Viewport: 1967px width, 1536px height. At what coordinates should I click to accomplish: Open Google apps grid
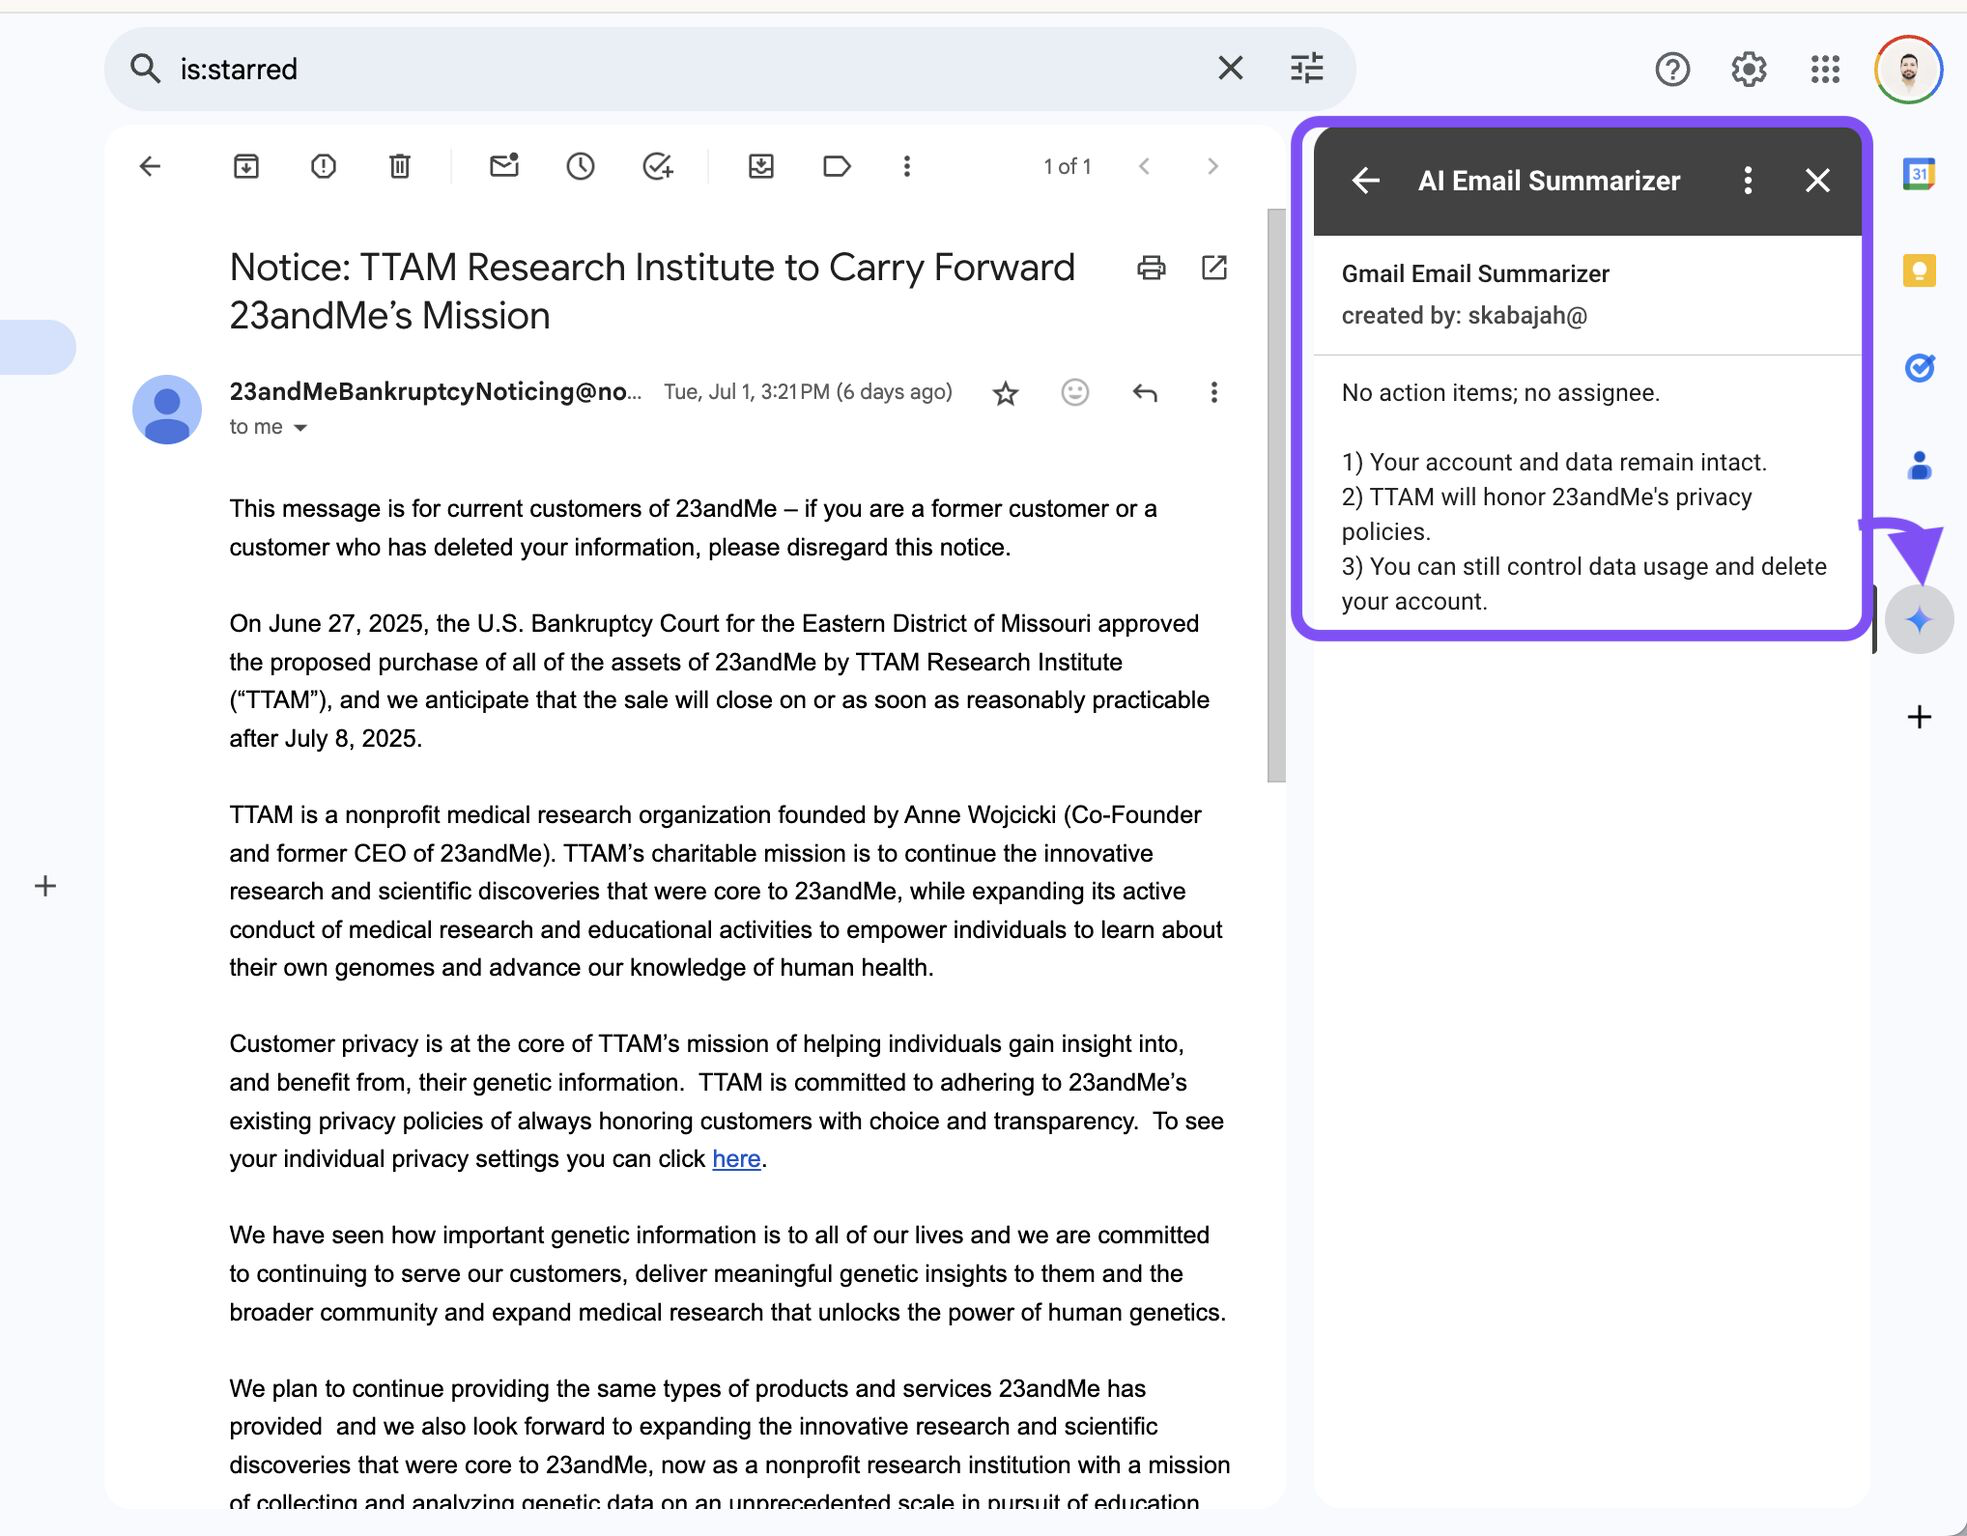click(x=1825, y=69)
